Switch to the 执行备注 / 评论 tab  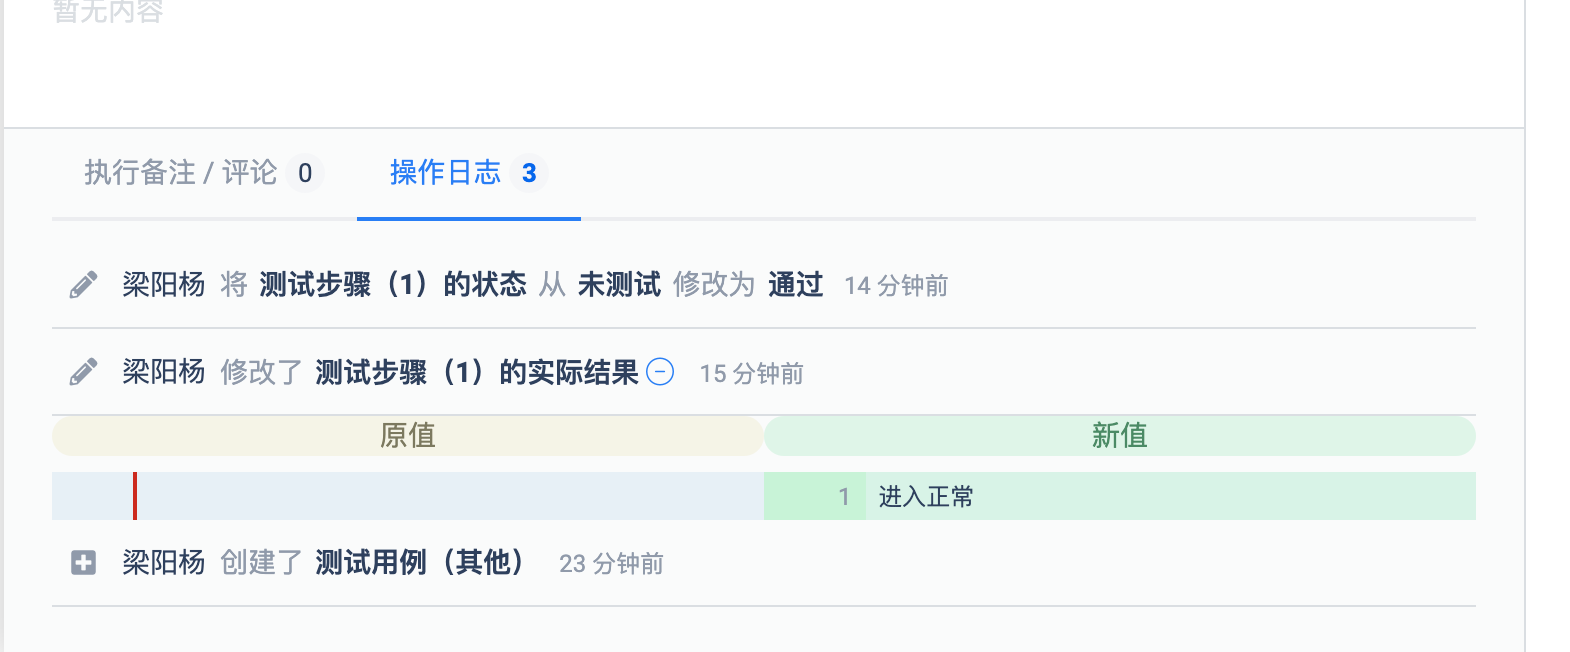(180, 173)
